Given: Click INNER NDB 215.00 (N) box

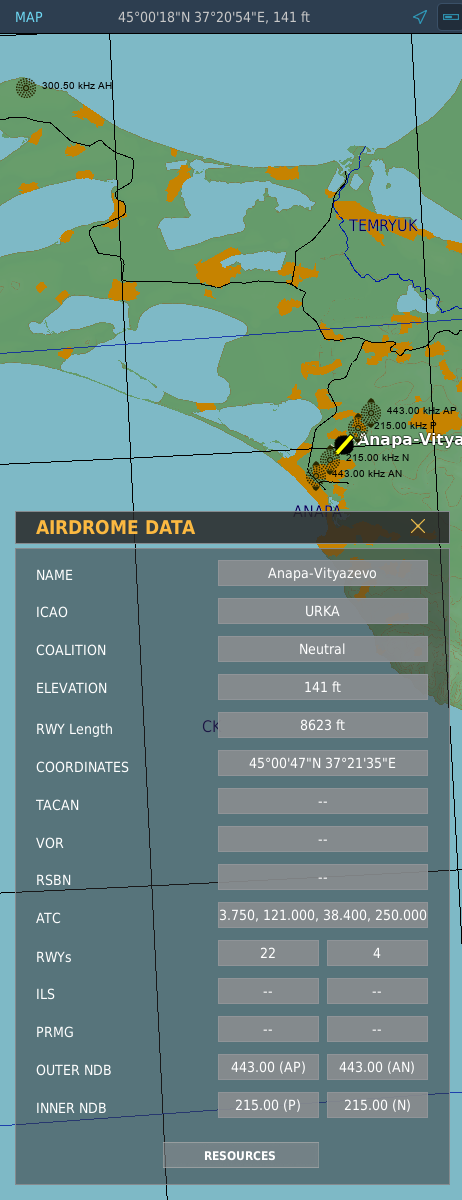Looking at the screenshot, I should 377,1105.
